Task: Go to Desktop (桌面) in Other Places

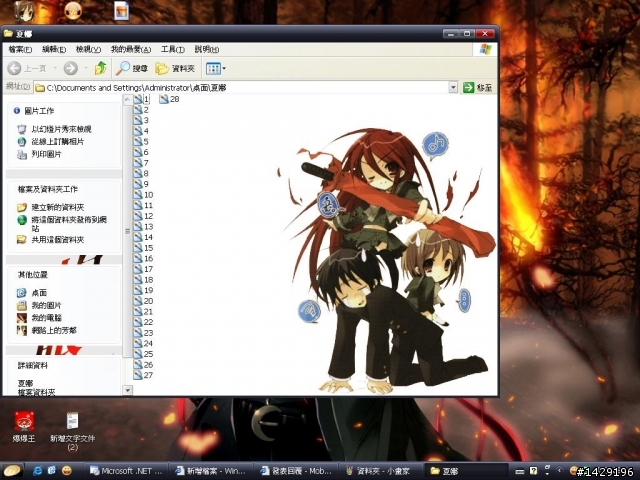Action: [39, 293]
